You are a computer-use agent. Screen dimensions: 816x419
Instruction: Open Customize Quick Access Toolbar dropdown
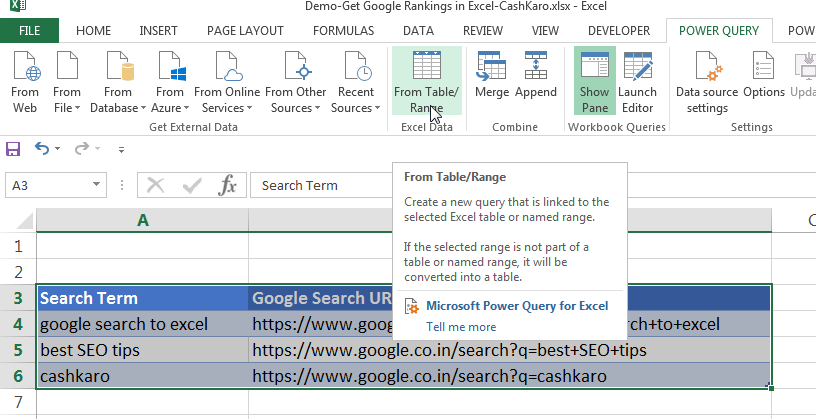(121, 150)
